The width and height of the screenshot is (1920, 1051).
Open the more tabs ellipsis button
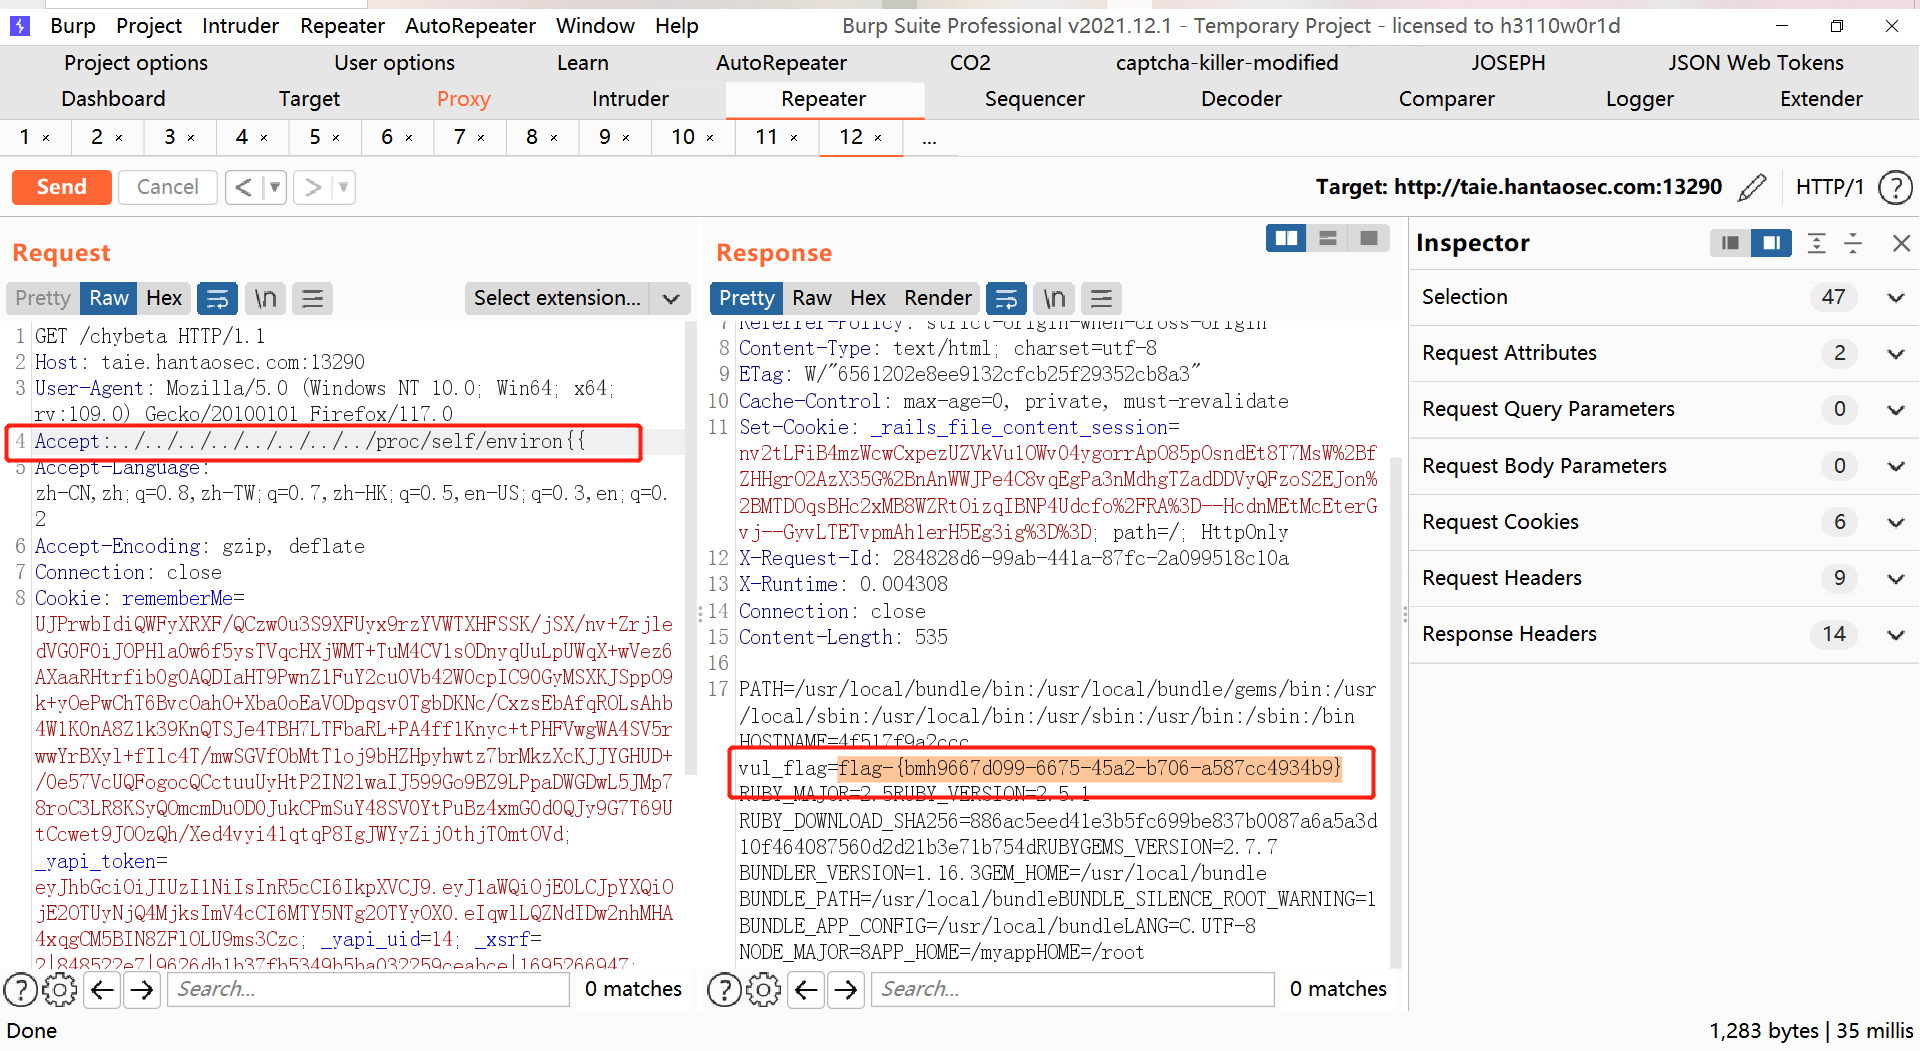point(929,138)
